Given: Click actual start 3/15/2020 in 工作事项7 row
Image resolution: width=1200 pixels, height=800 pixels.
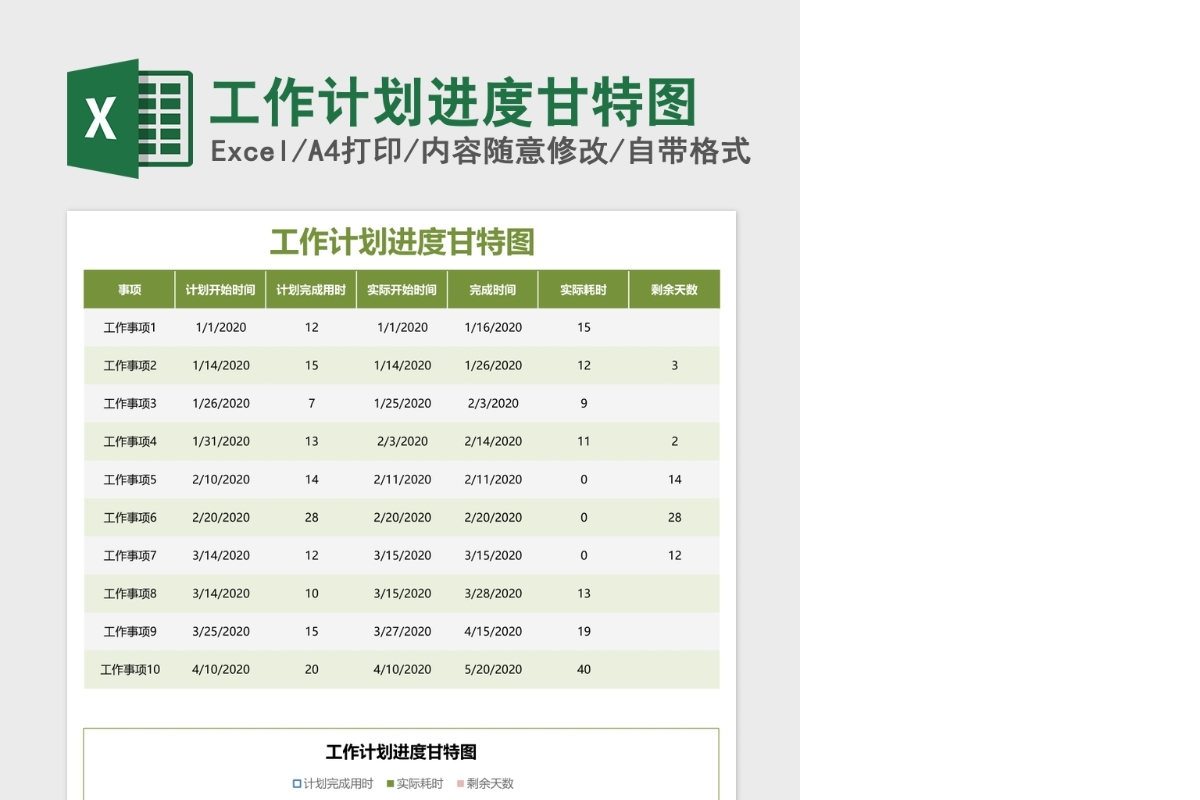Looking at the screenshot, I should (402, 555).
